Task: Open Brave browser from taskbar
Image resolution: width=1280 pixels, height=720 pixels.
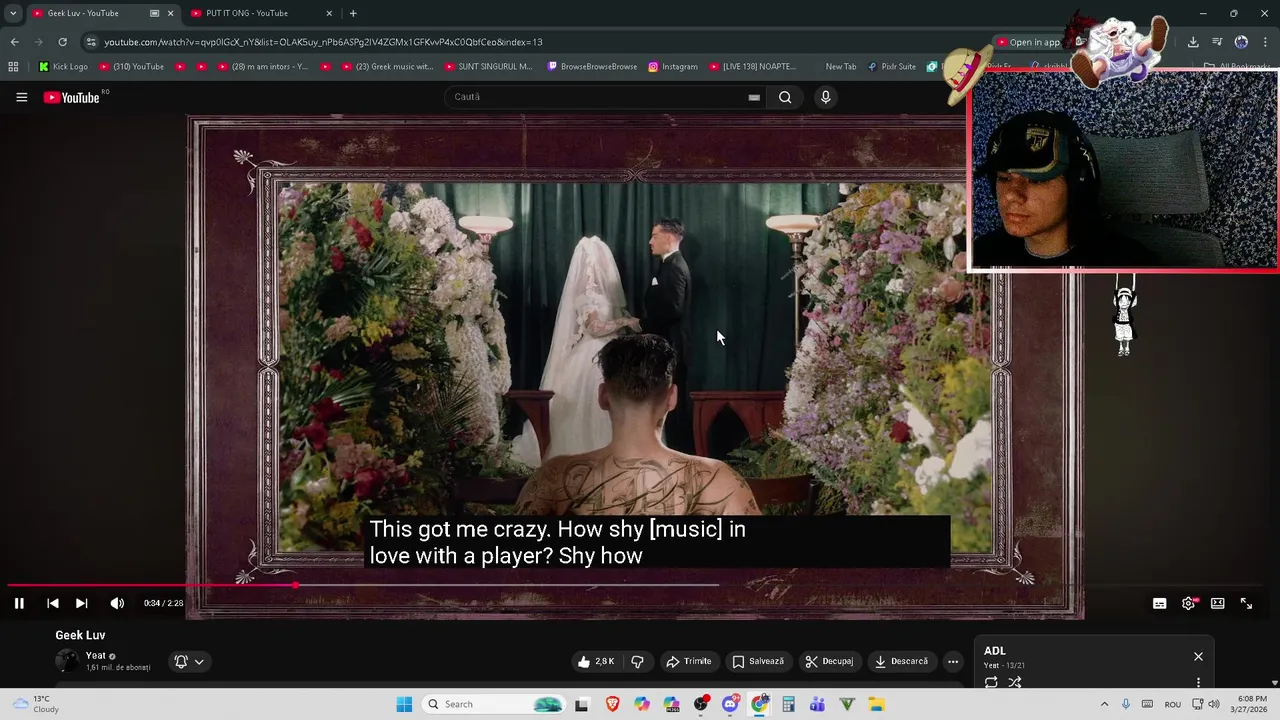Action: point(612,704)
